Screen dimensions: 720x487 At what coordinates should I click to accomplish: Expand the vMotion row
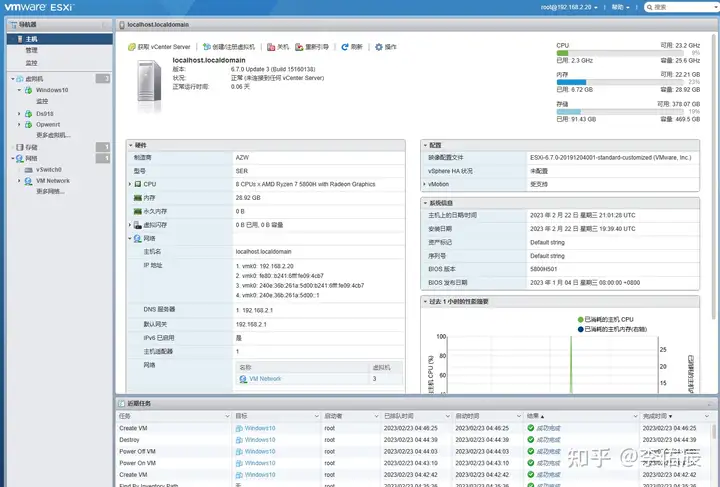[x=424, y=184]
